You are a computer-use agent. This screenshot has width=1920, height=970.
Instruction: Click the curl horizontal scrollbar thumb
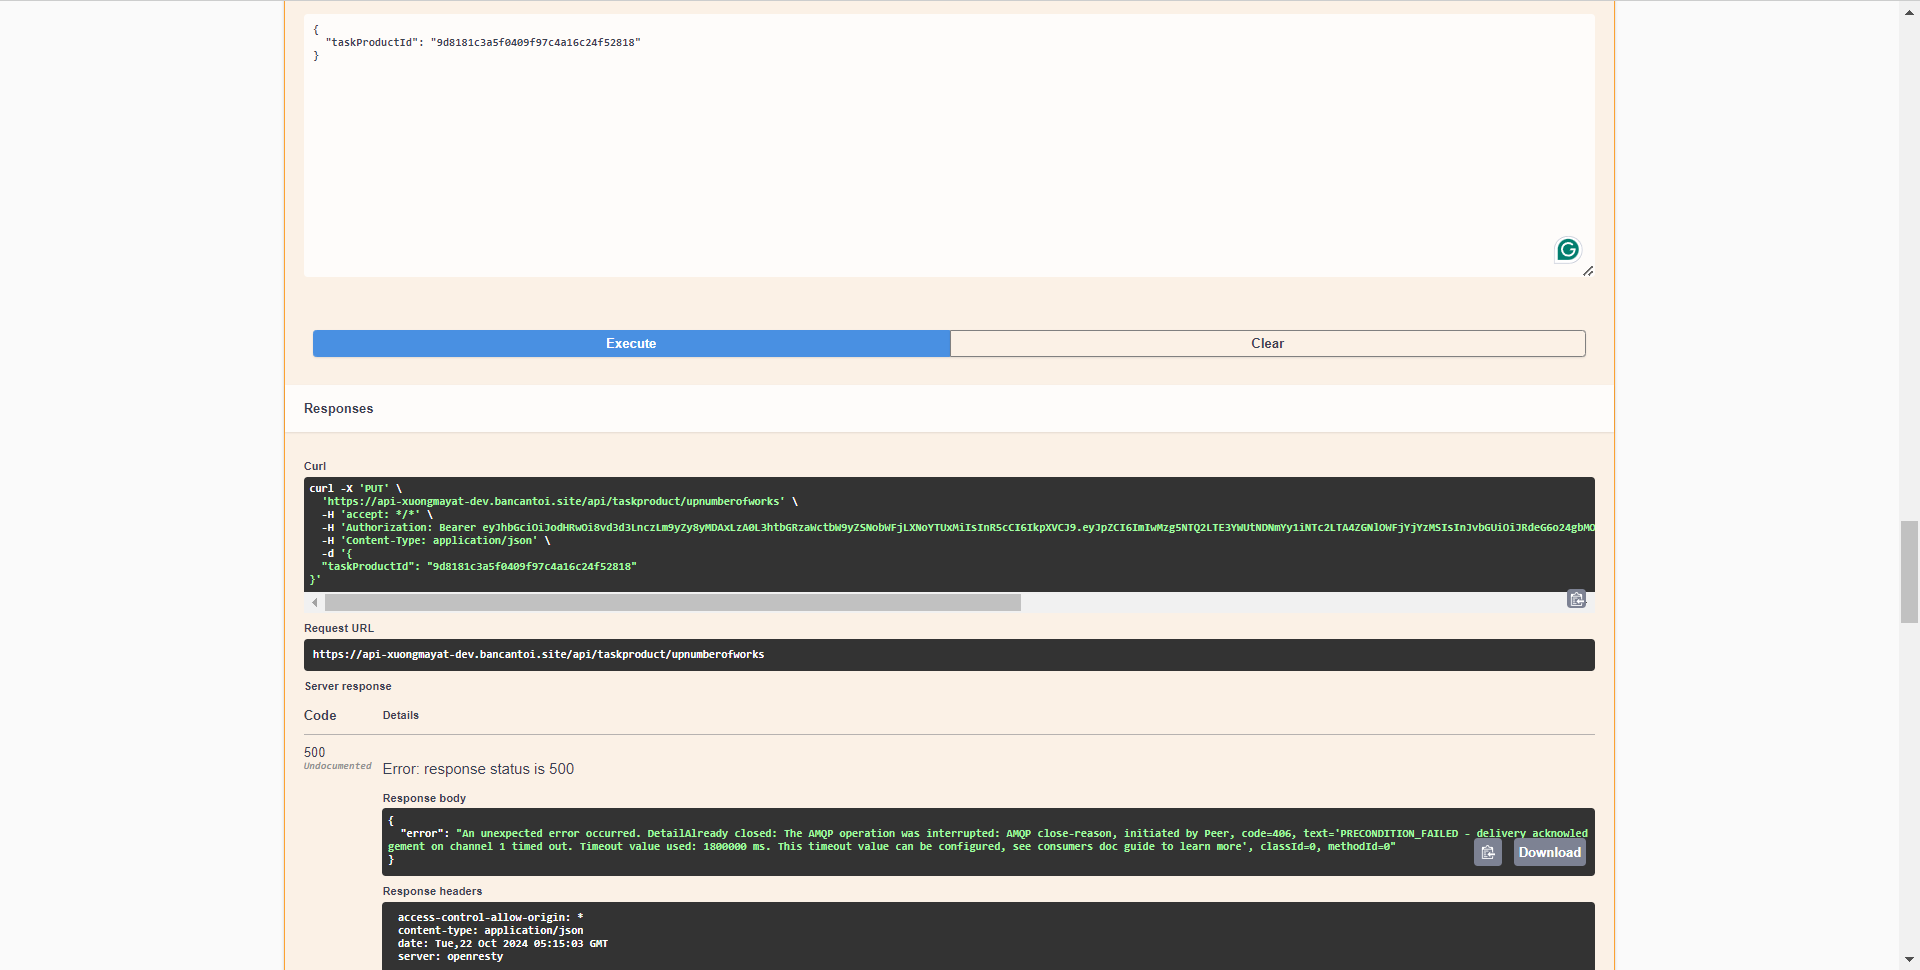[x=672, y=603]
